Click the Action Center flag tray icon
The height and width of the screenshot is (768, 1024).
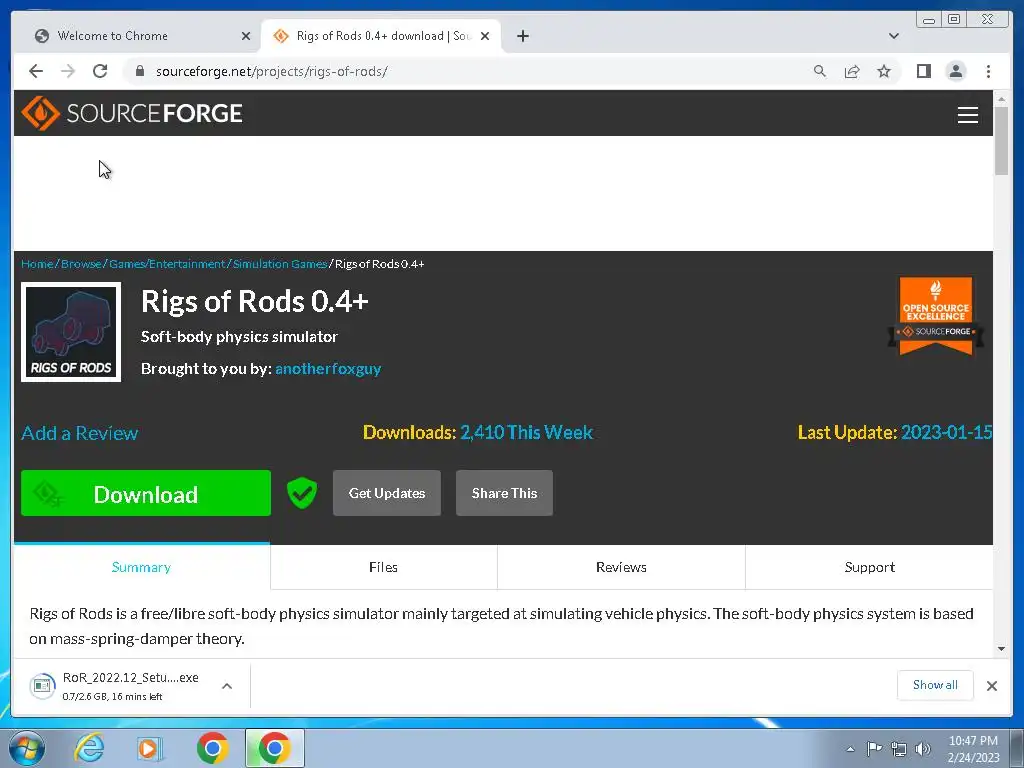874,749
